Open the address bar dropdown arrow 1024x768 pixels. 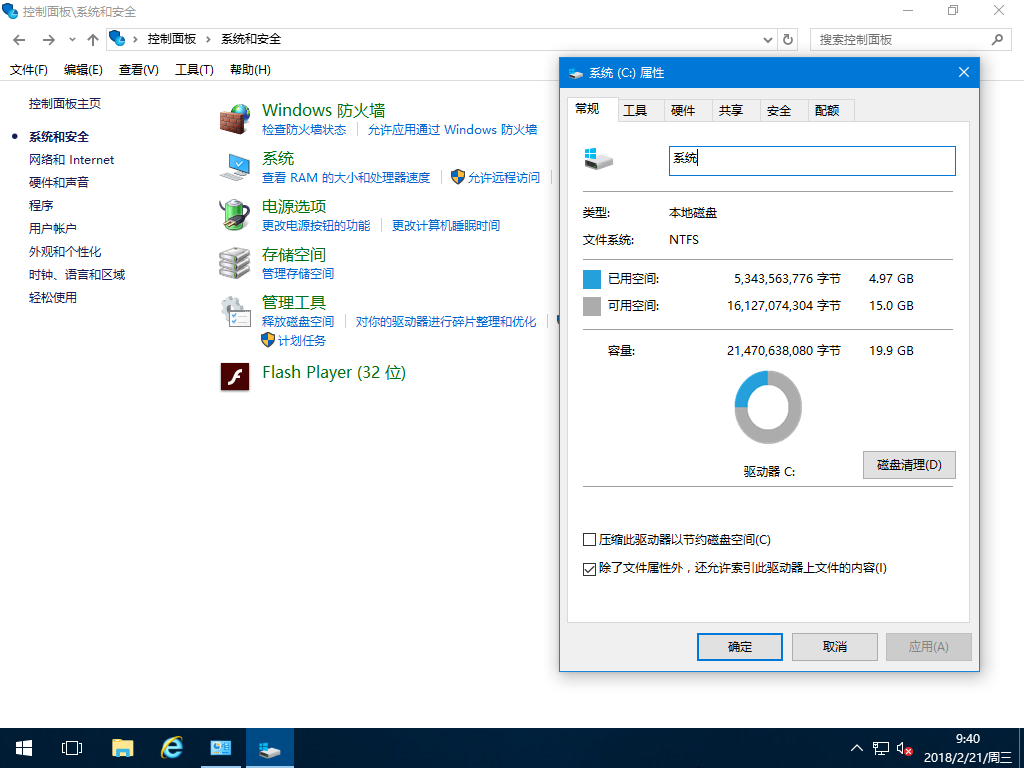(x=766, y=40)
